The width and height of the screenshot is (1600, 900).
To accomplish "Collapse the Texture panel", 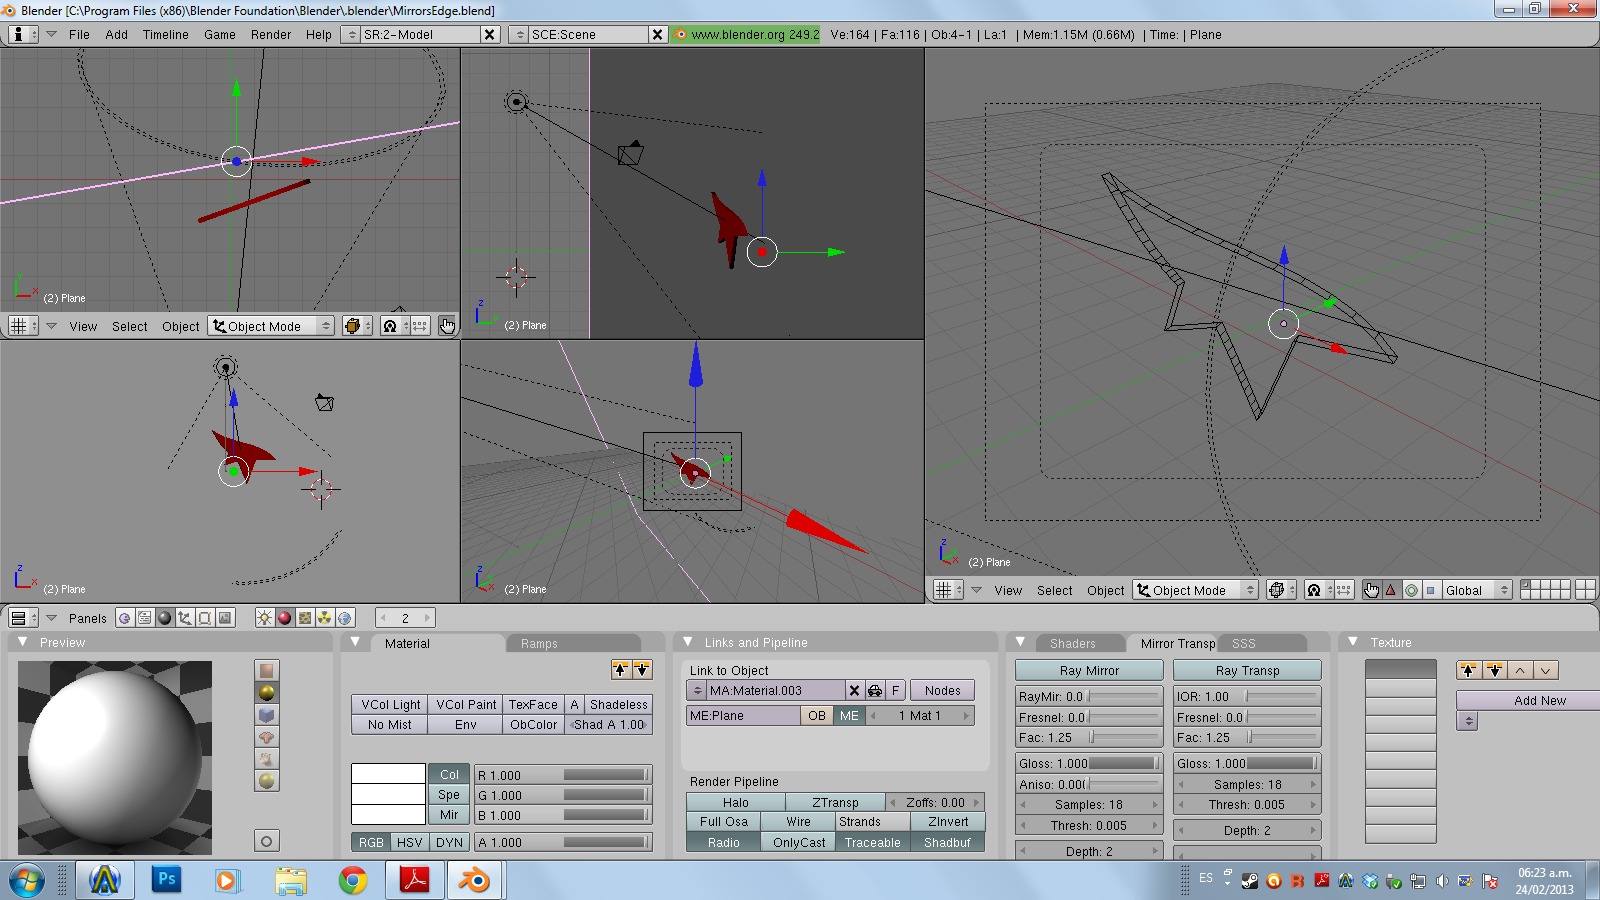I will [x=1353, y=642].
